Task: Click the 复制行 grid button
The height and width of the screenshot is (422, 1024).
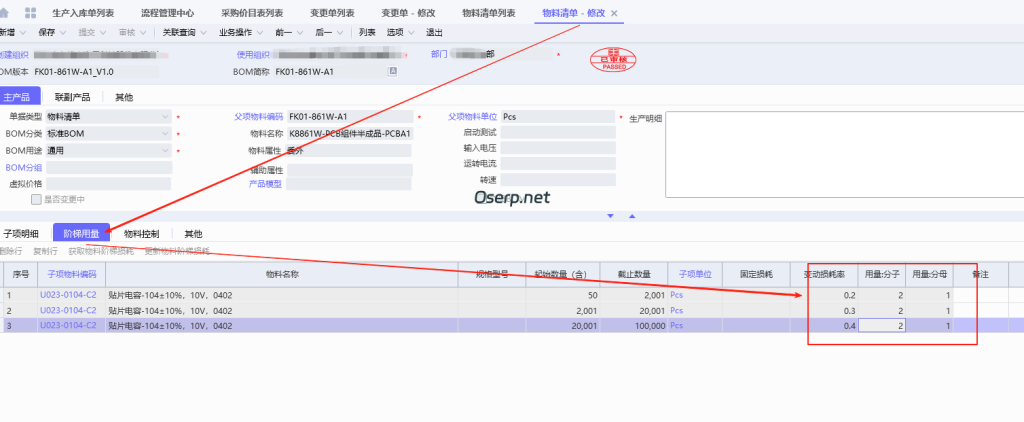Action: 46,252
